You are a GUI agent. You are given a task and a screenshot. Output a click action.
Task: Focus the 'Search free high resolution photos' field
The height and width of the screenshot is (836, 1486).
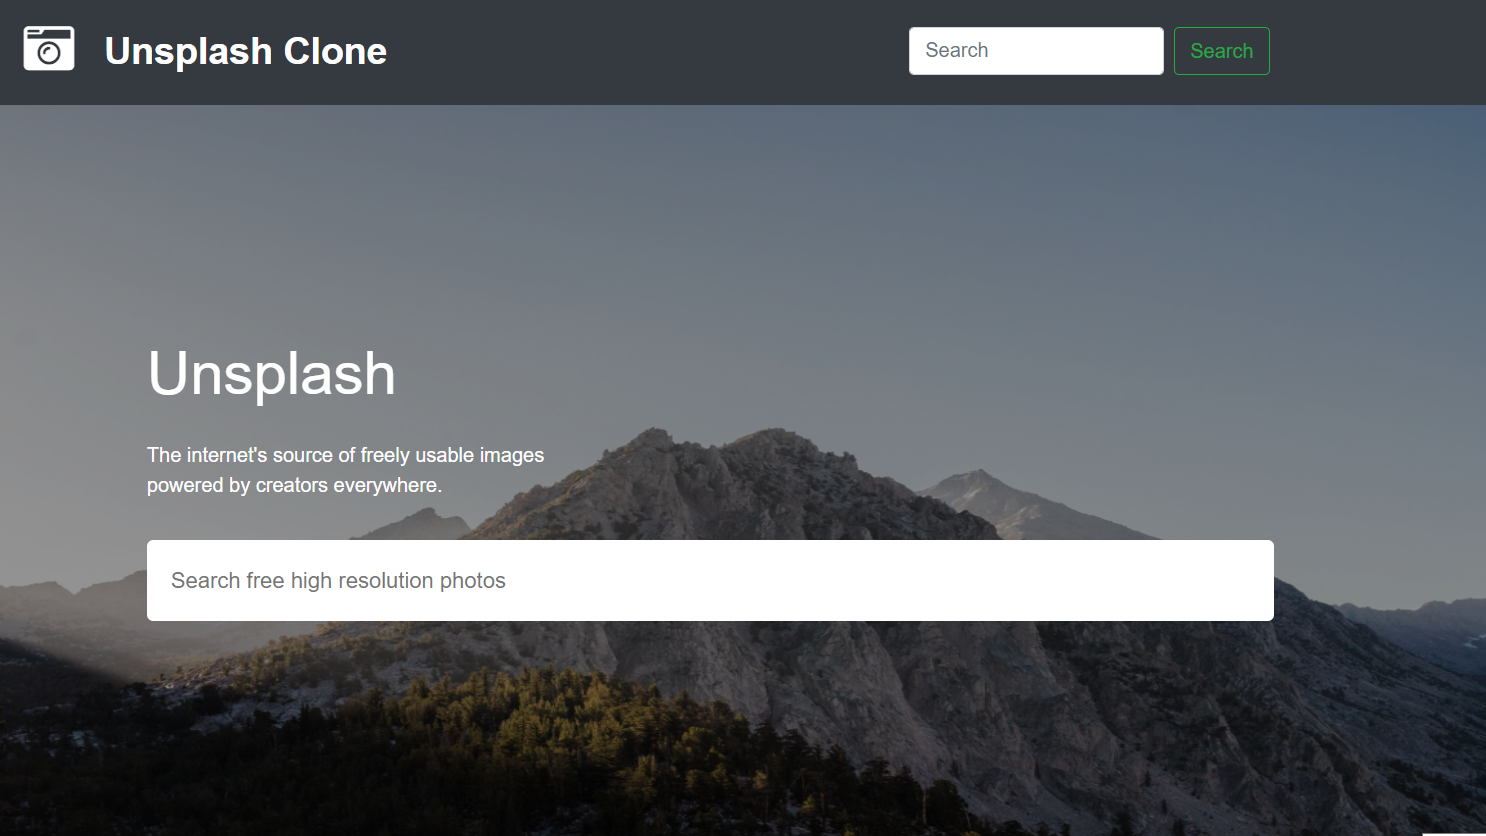710,581
